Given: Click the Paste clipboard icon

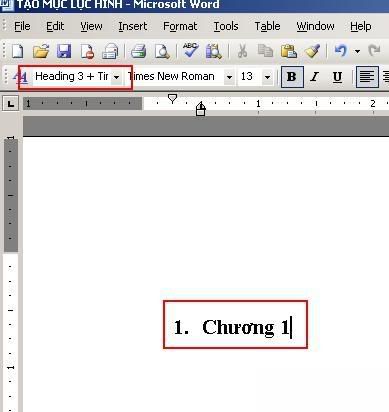Looking at the screenshot, I should point(289,51).
